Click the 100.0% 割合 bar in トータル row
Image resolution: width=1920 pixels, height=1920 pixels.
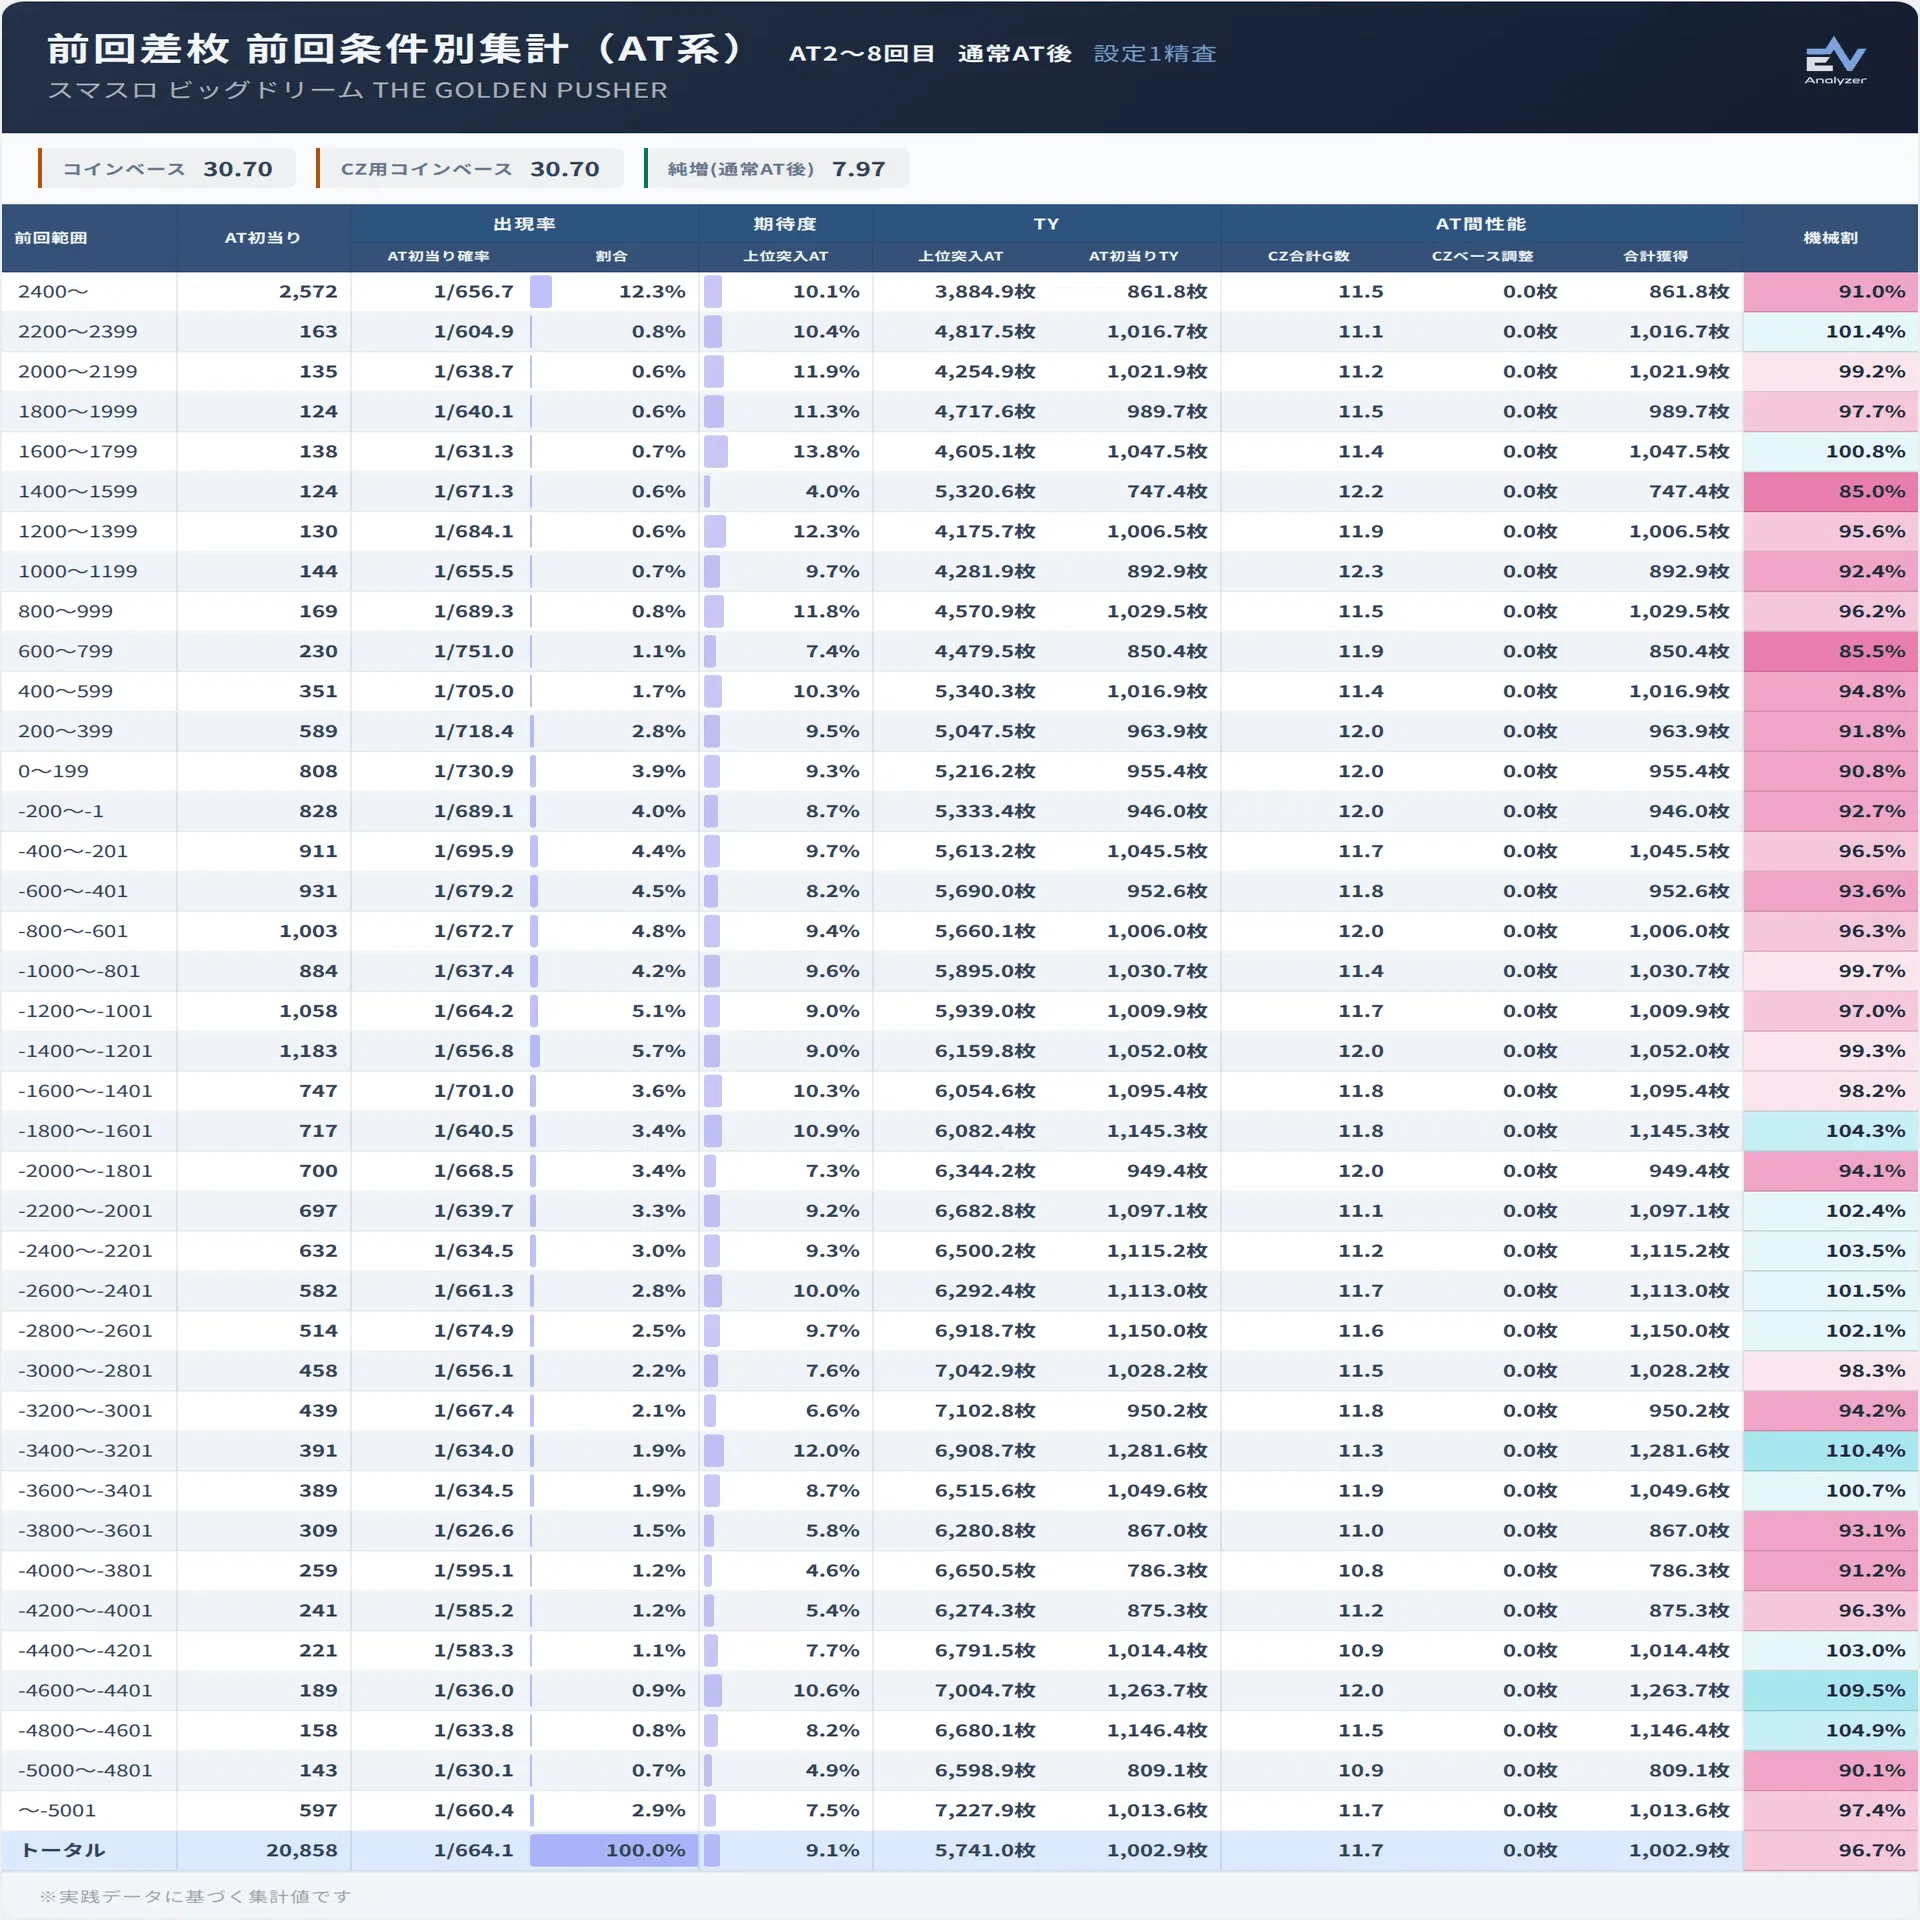click(611, 1851)
